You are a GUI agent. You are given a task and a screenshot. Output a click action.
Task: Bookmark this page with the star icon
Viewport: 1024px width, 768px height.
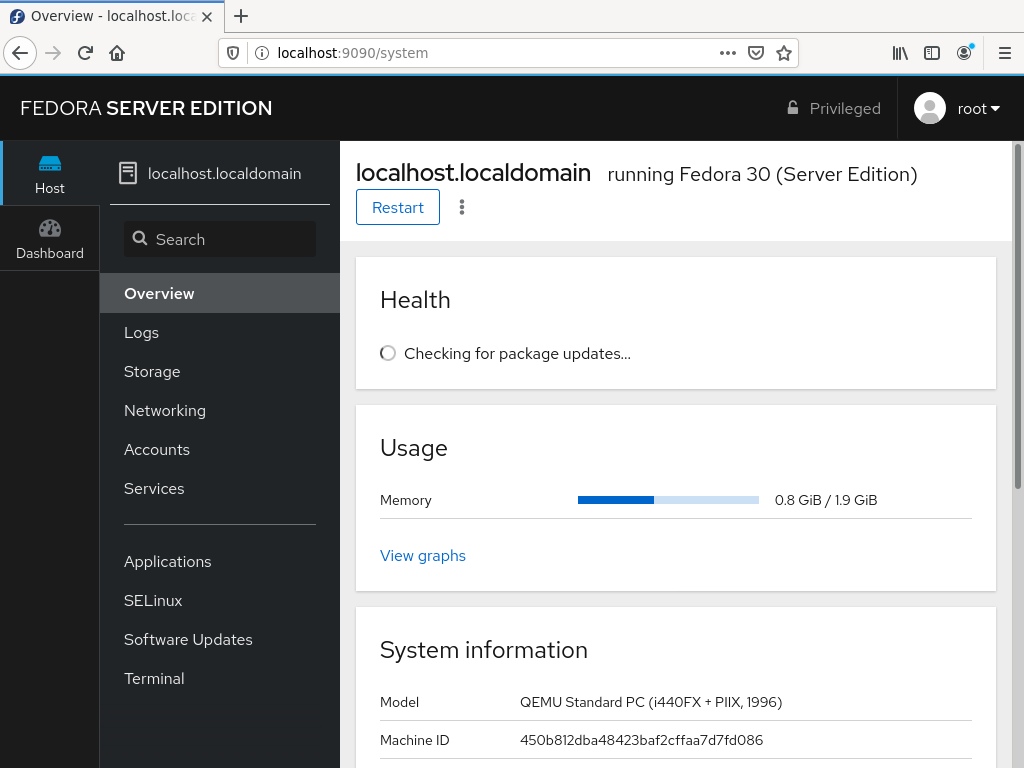784,53
